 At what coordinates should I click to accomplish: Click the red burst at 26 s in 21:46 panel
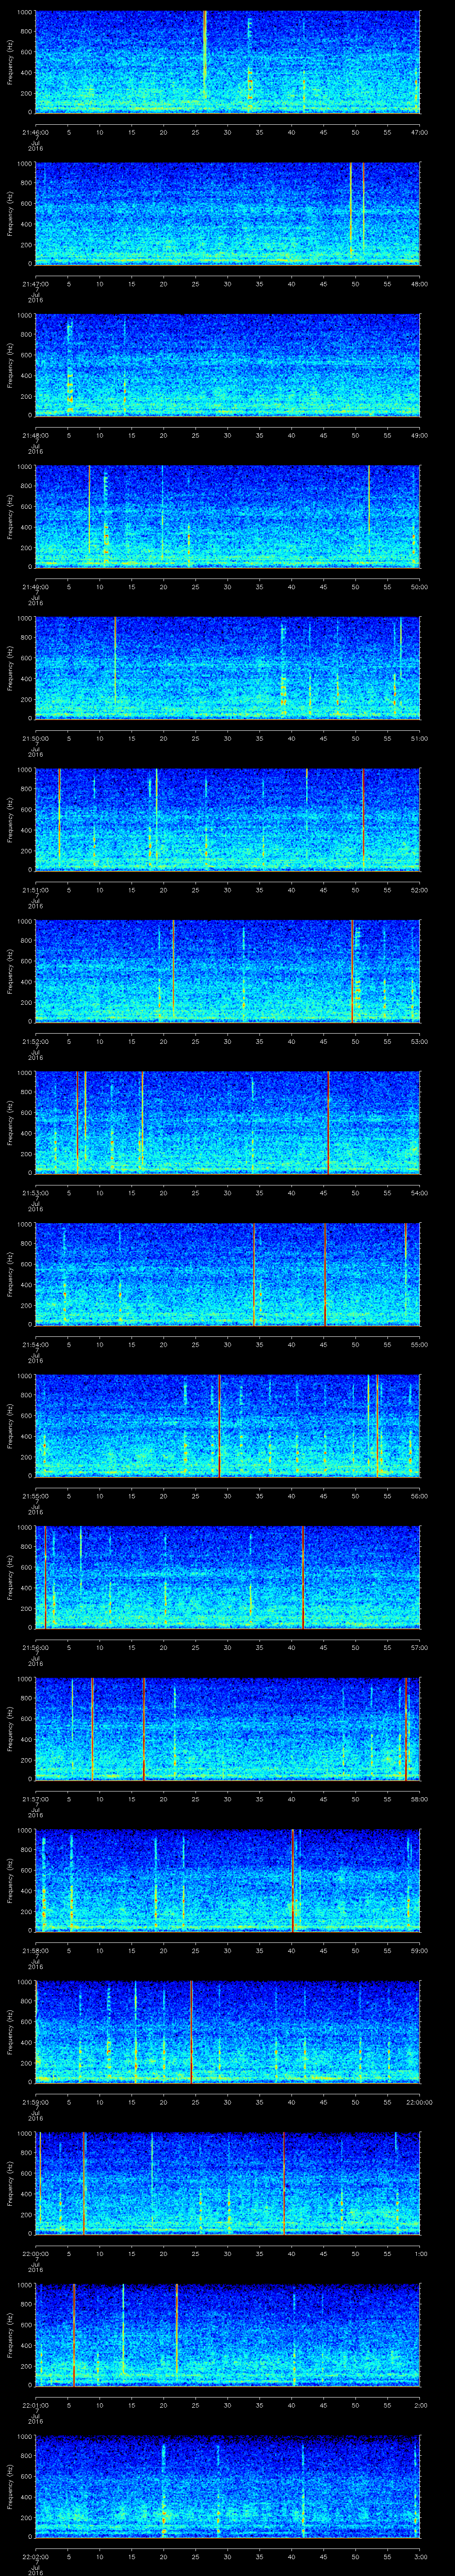pyautogui.click(x=205, y=55)
